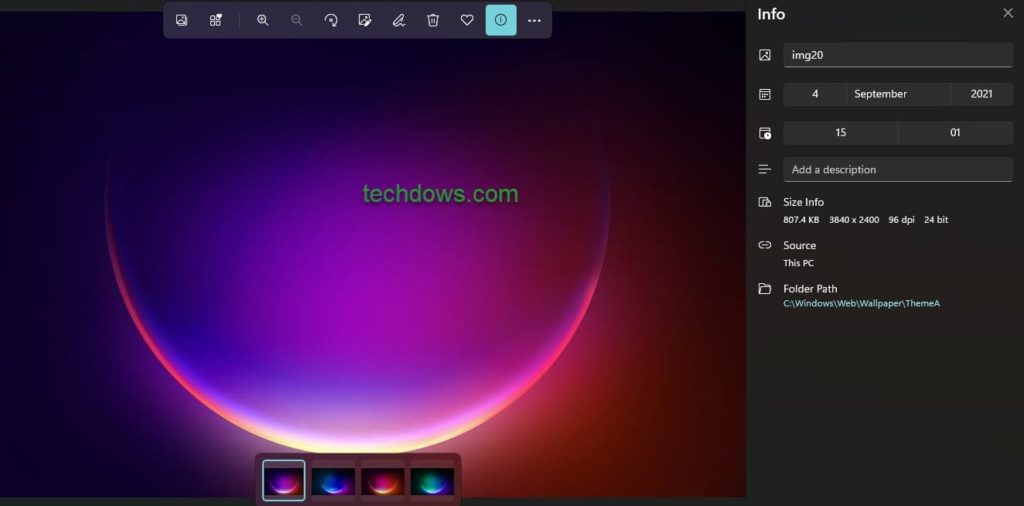Select the 2021 year field
Screen dimensions: 1024x506
[981, 94]
